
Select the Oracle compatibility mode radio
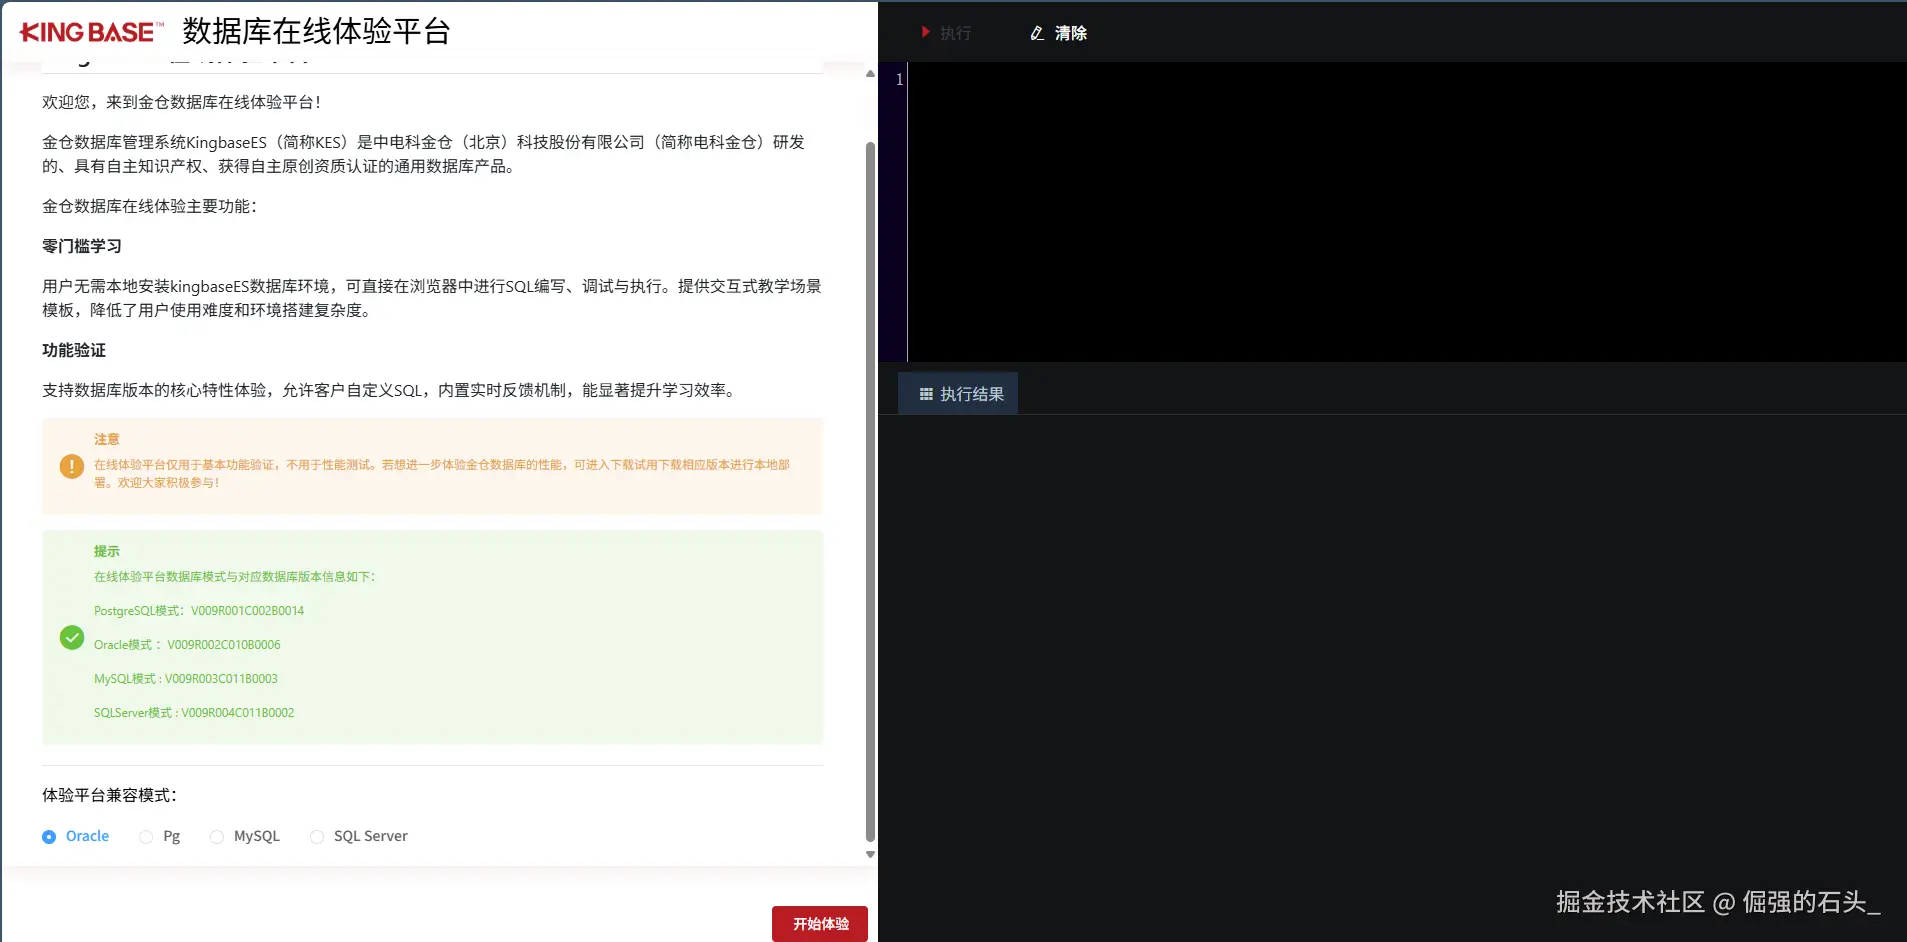pyautogui.click(x=49, y=837)
